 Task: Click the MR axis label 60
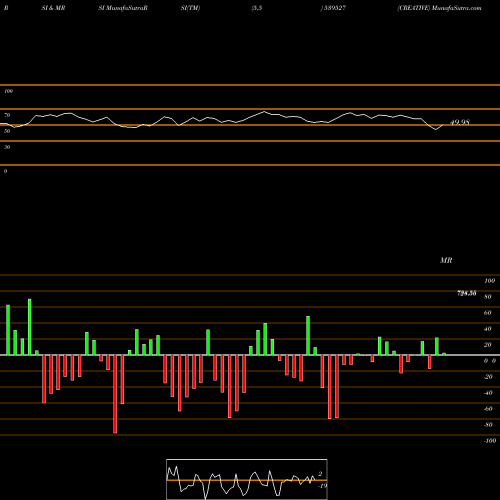click(x=488, y=313)
